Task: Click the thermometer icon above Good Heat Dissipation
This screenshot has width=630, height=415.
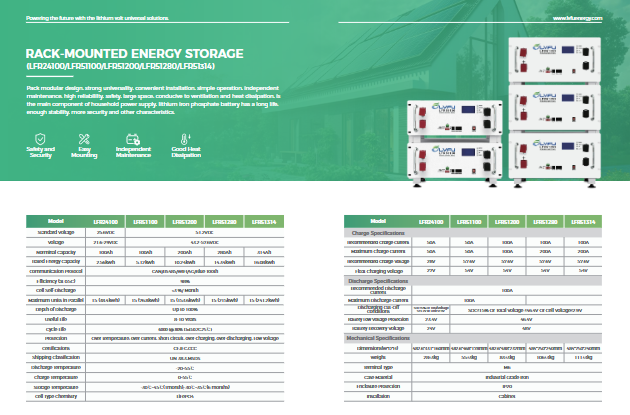Action: [185, 139]
